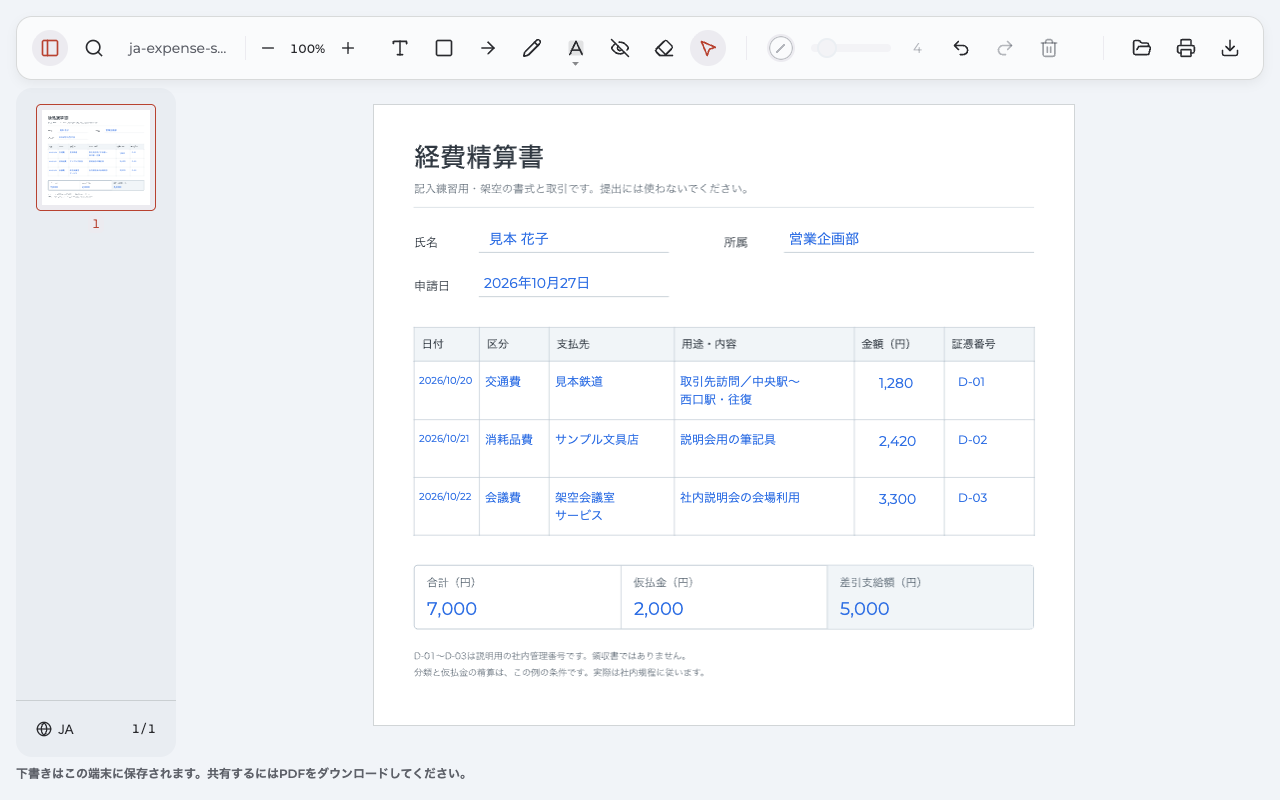Viewport: 1280px width, 800px height.
Task: Redo the last action
Action: click(1005, 48)
